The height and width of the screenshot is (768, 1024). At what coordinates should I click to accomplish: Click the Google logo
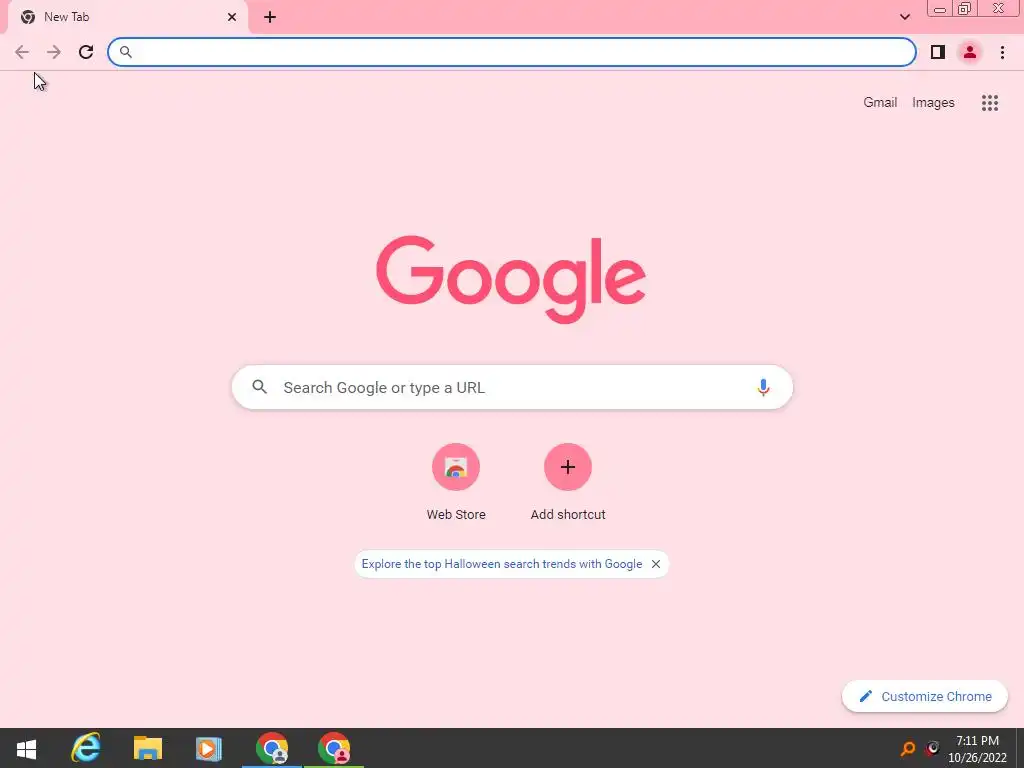[511, 279]
